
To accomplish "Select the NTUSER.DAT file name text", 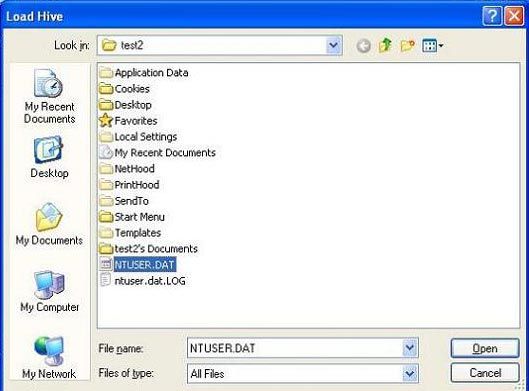I will [144, 264].
